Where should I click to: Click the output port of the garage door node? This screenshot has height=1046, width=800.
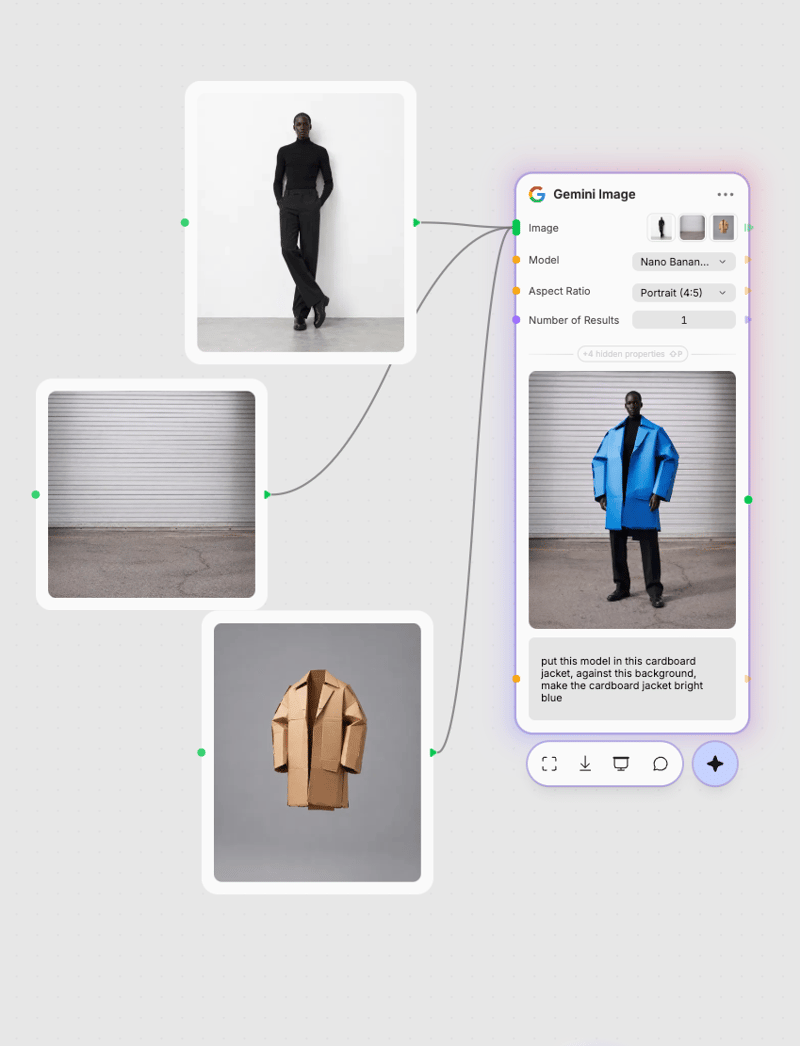point(267,494)
